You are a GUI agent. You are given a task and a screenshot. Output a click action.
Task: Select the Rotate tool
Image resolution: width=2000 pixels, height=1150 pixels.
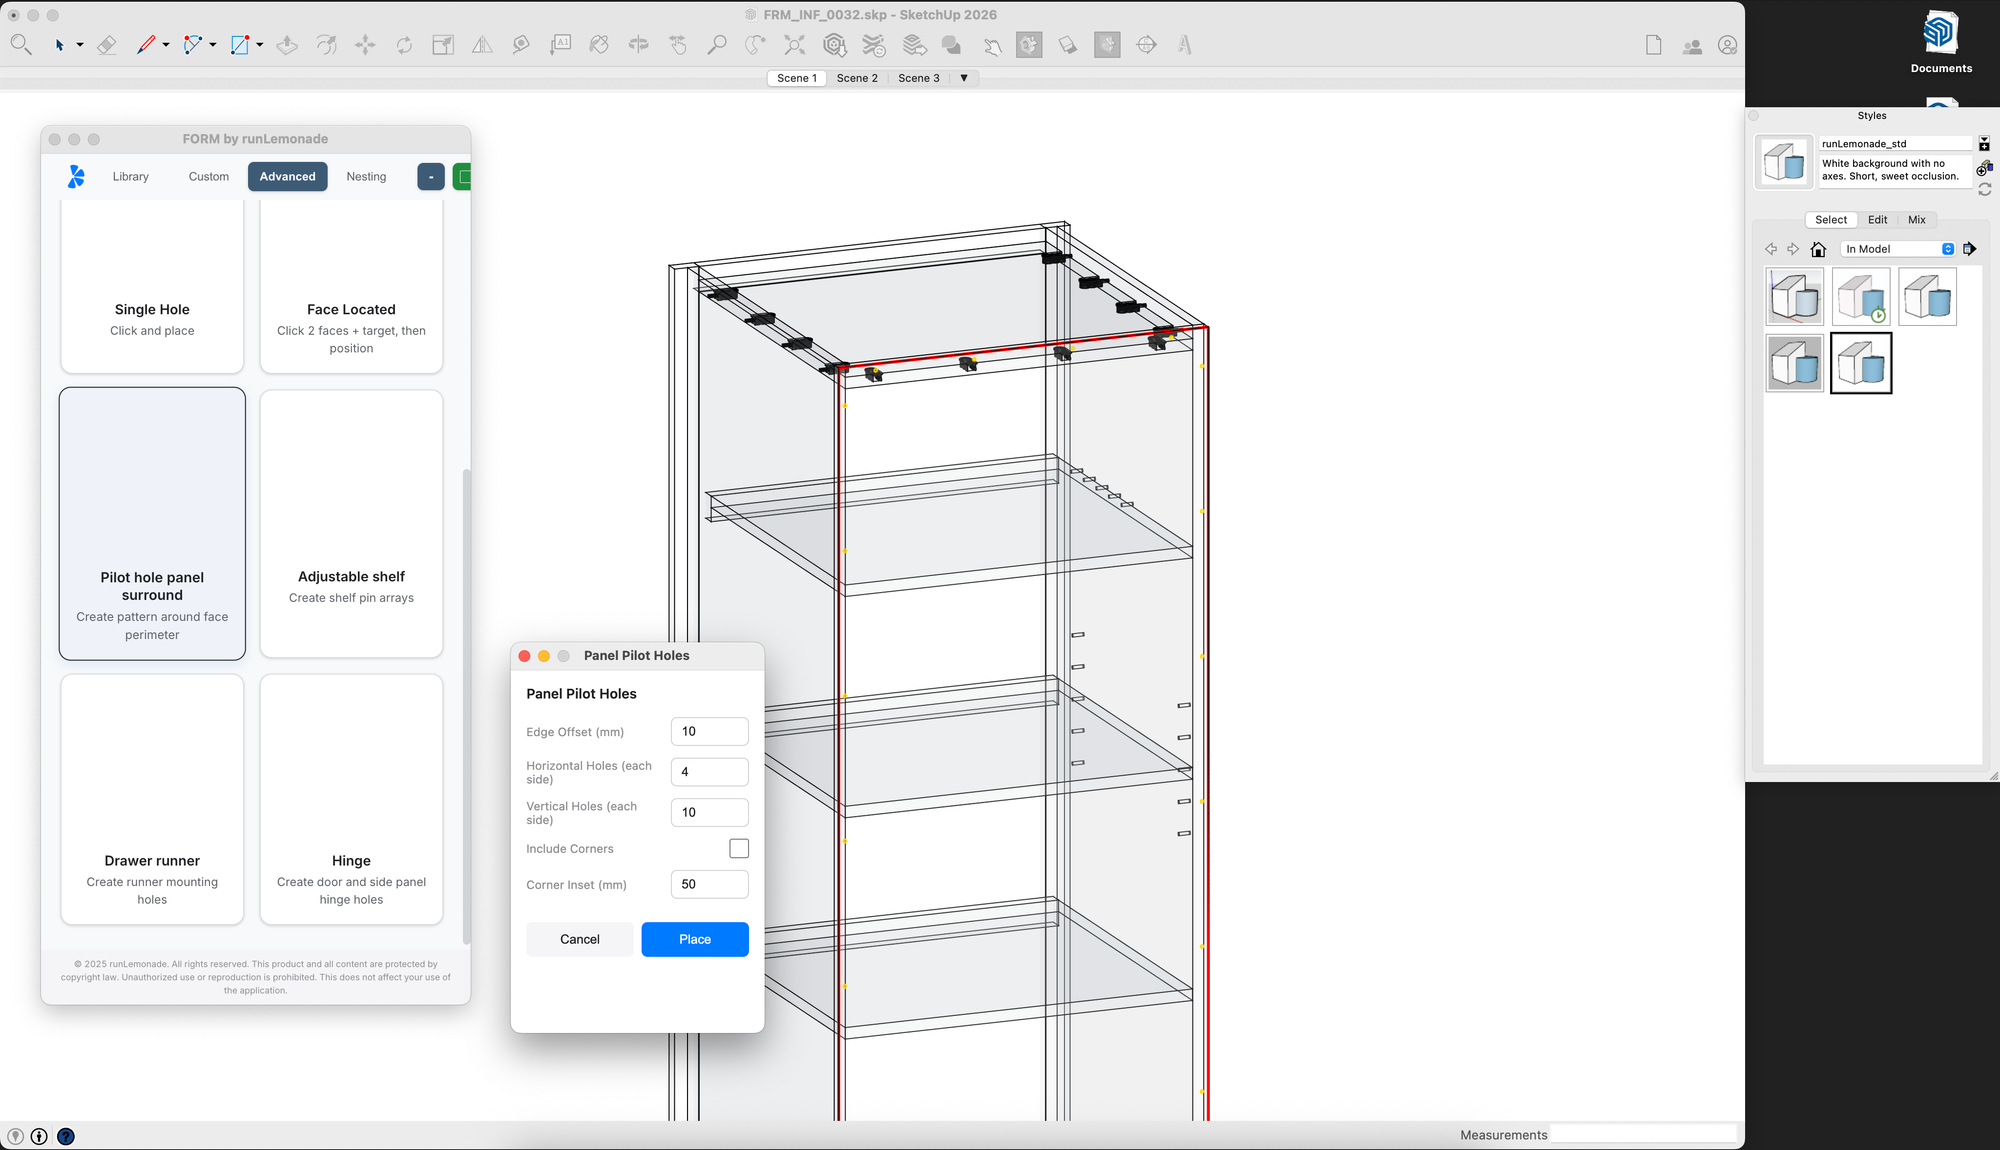point(404,45)
